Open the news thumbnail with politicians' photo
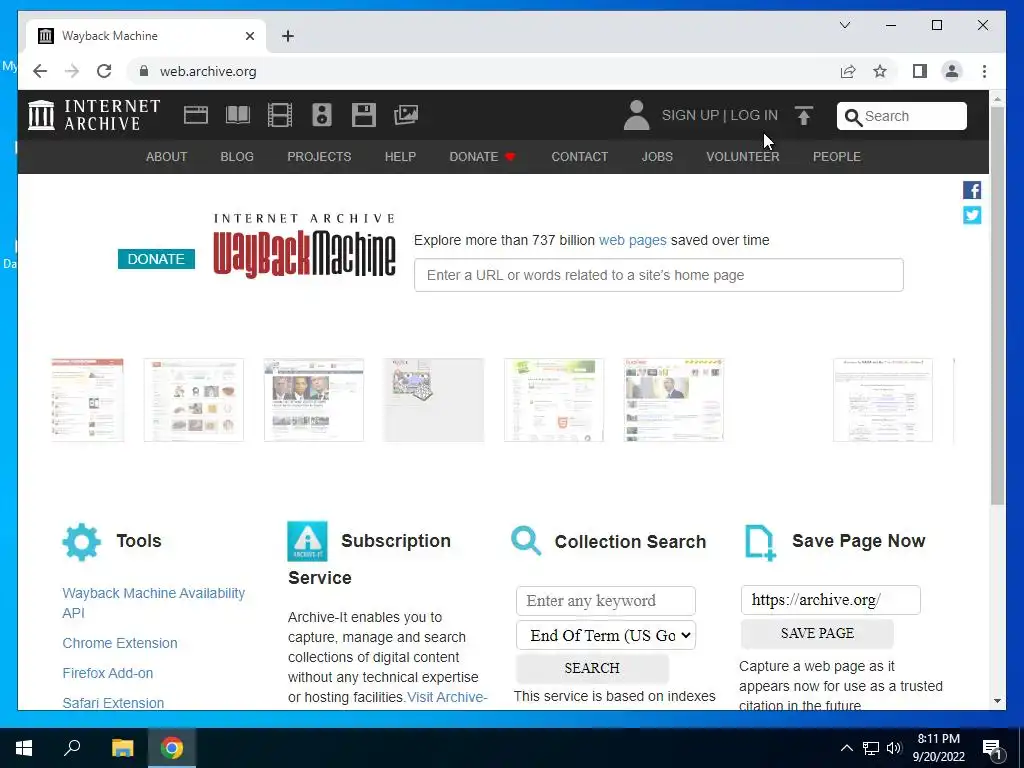 click(313, 400)
